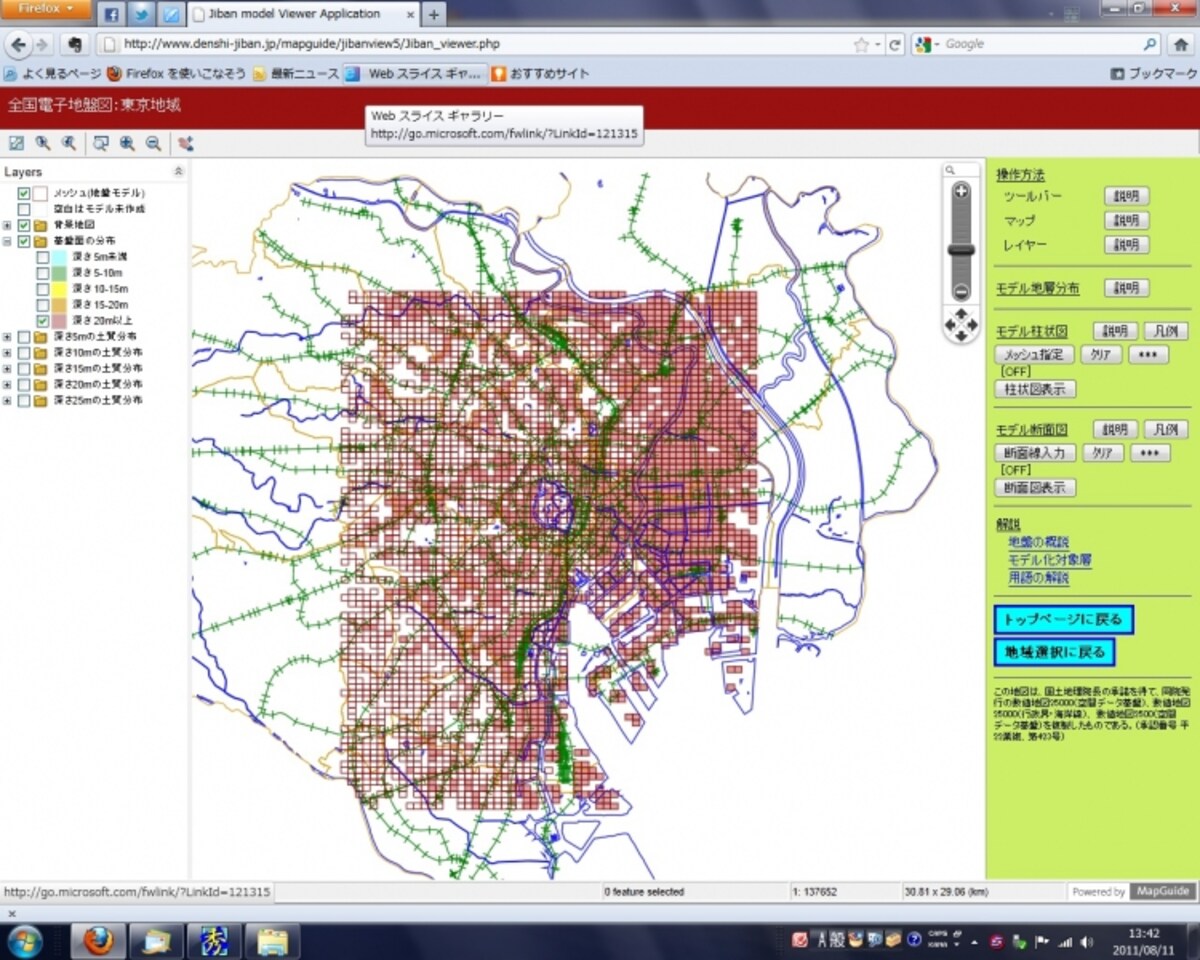Click the zoom-extents toolbar icon
The height and width of the screenshot is (960, 1200).
[16, 143]
